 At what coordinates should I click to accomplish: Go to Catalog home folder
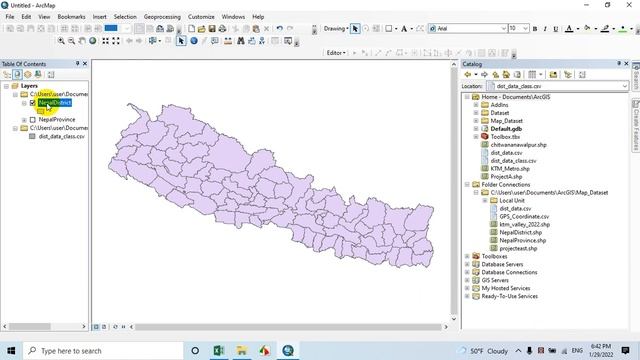pyautogui.click(x=506, y=75)
